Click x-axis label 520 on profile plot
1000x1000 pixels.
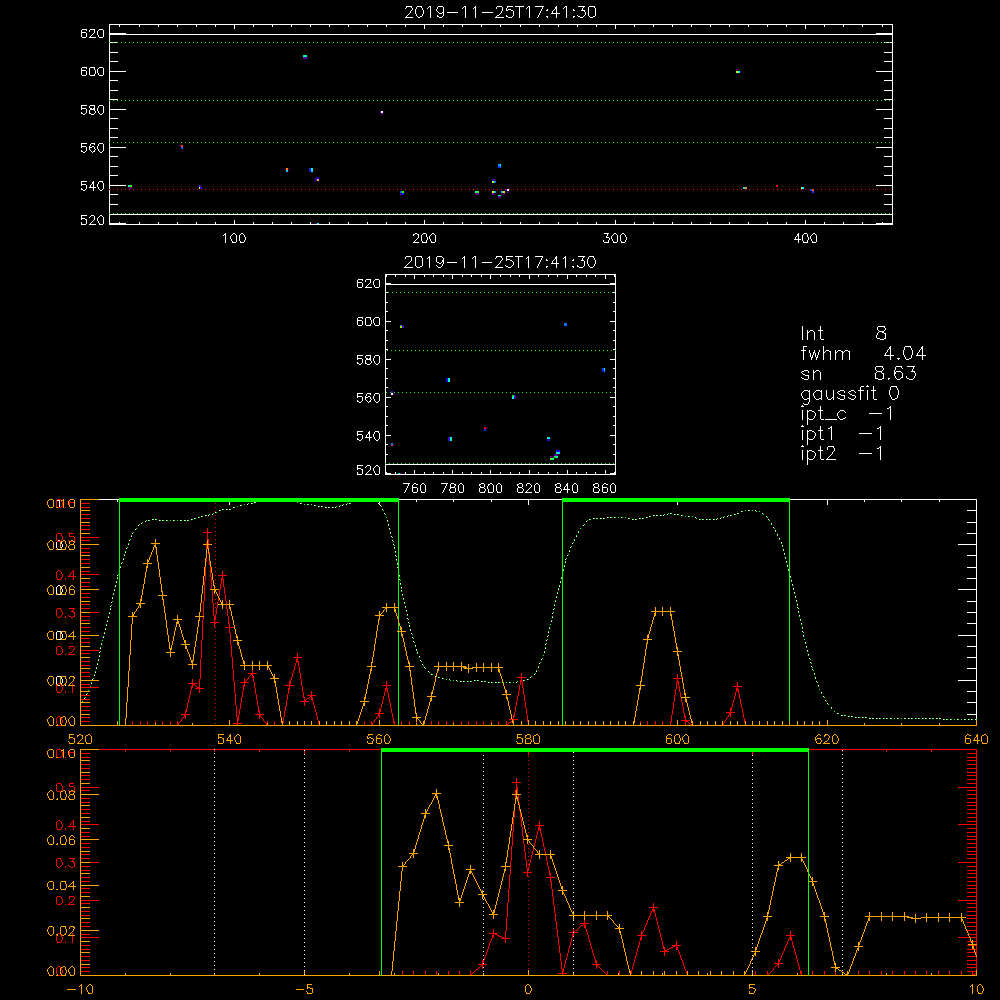click(80, 740)
